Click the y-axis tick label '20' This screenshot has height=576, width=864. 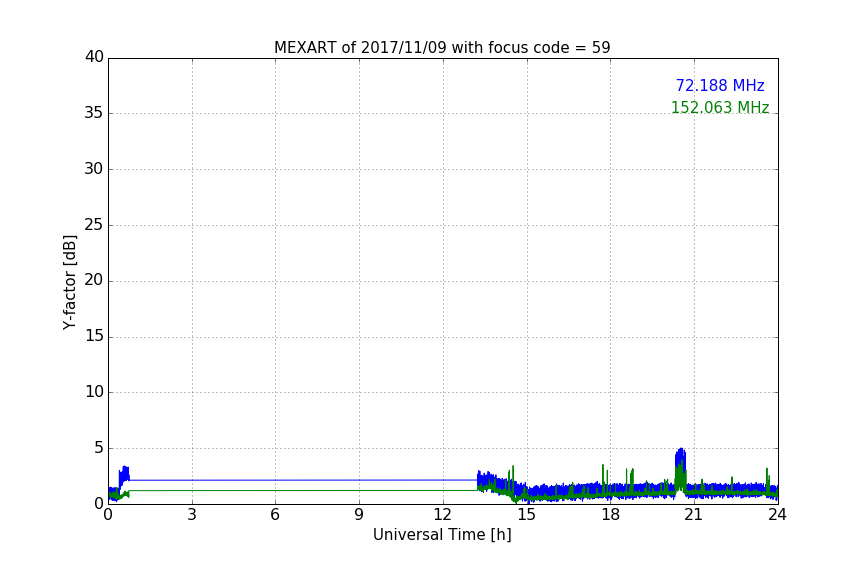(x=94, y=281)
